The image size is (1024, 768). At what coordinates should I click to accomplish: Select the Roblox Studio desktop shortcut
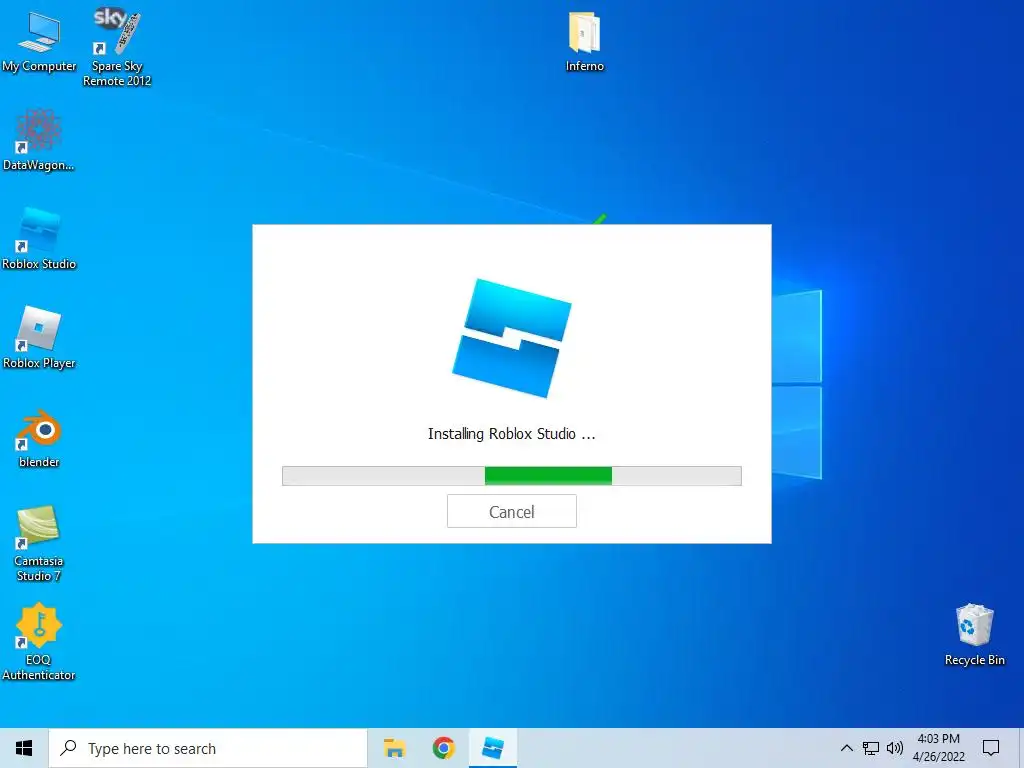(39, 239)
